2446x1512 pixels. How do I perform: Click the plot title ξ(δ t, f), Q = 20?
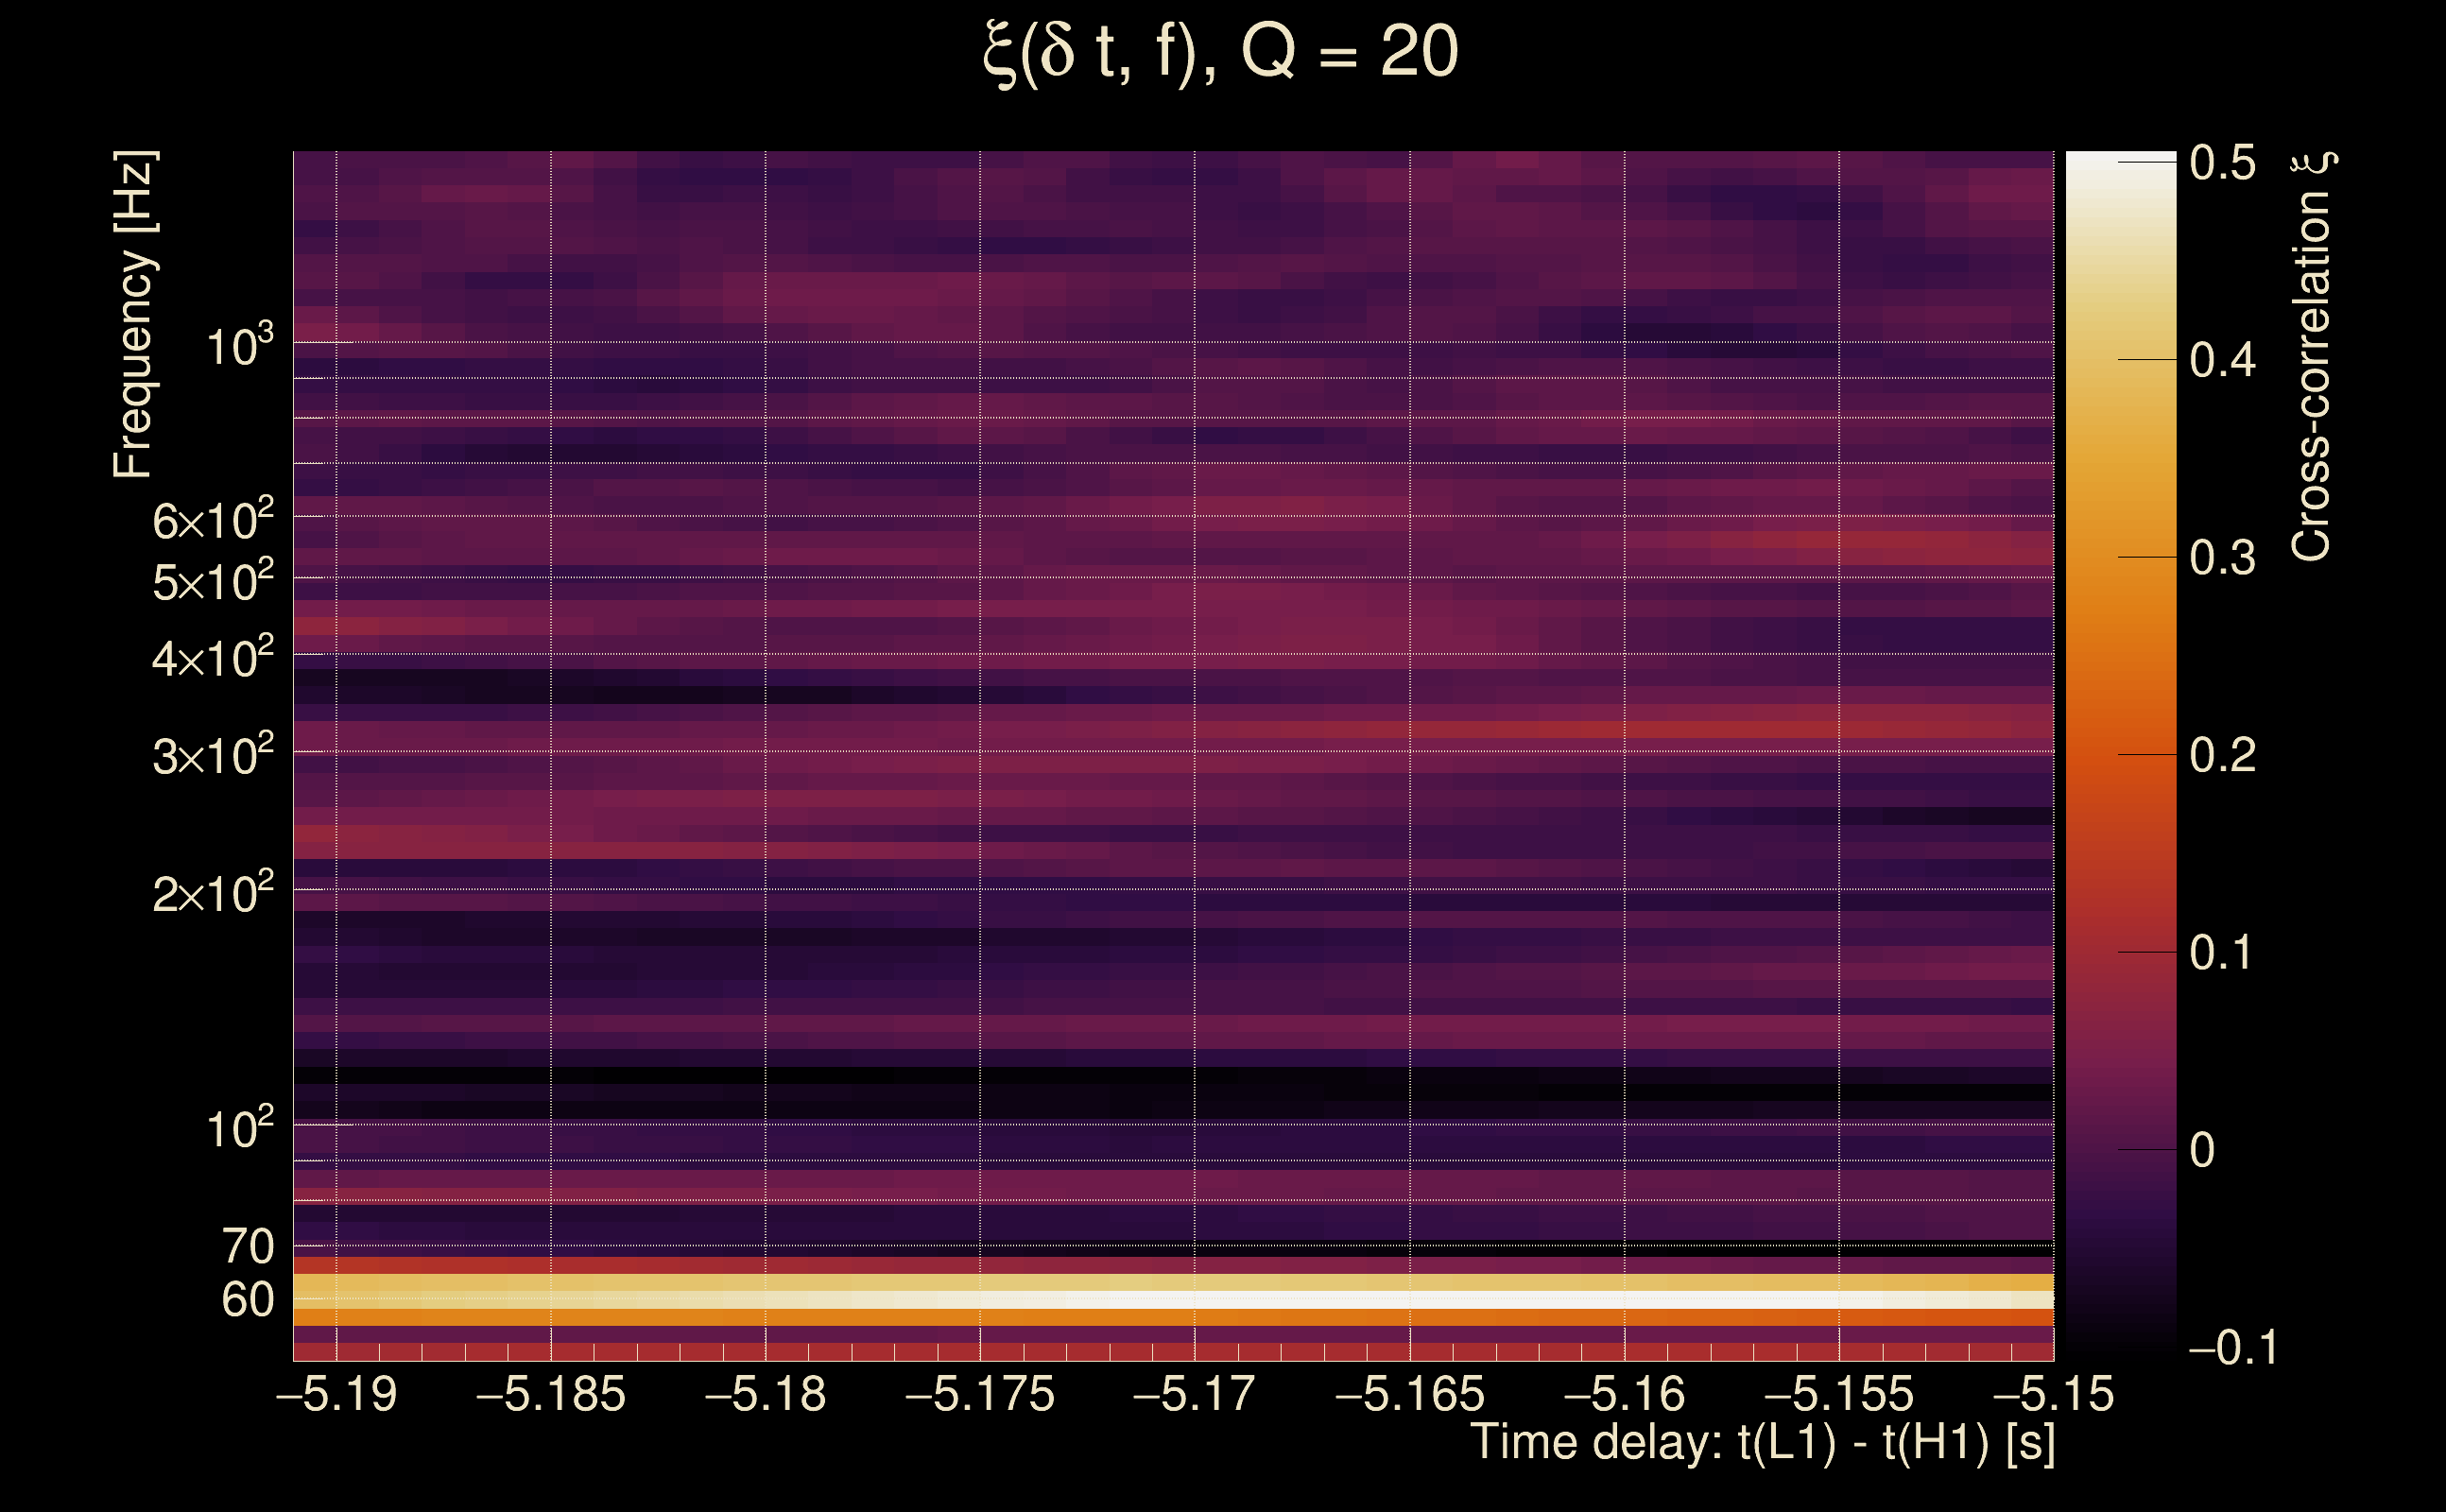pos(1220,52)
